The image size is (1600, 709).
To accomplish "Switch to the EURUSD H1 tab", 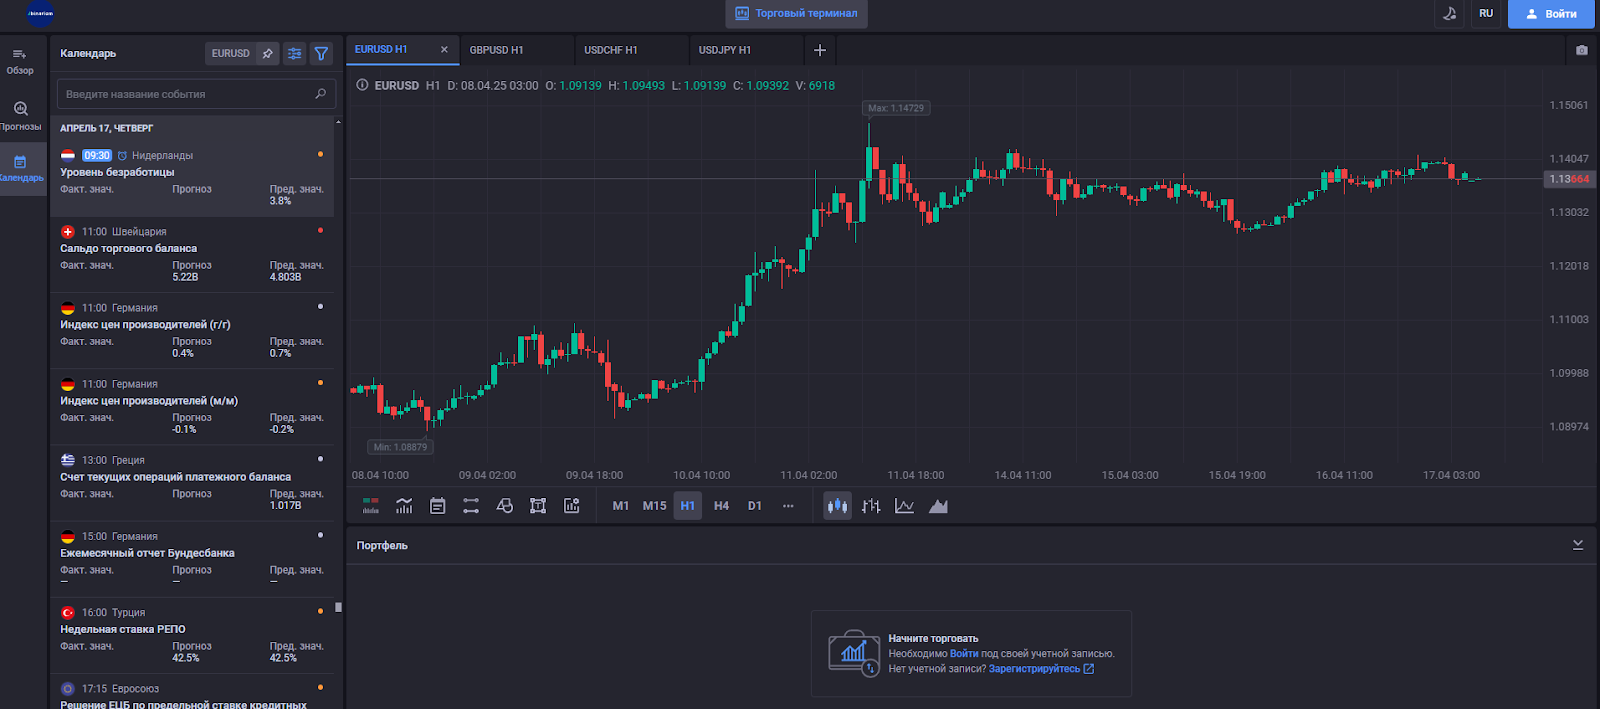I will tap(381, 49).
